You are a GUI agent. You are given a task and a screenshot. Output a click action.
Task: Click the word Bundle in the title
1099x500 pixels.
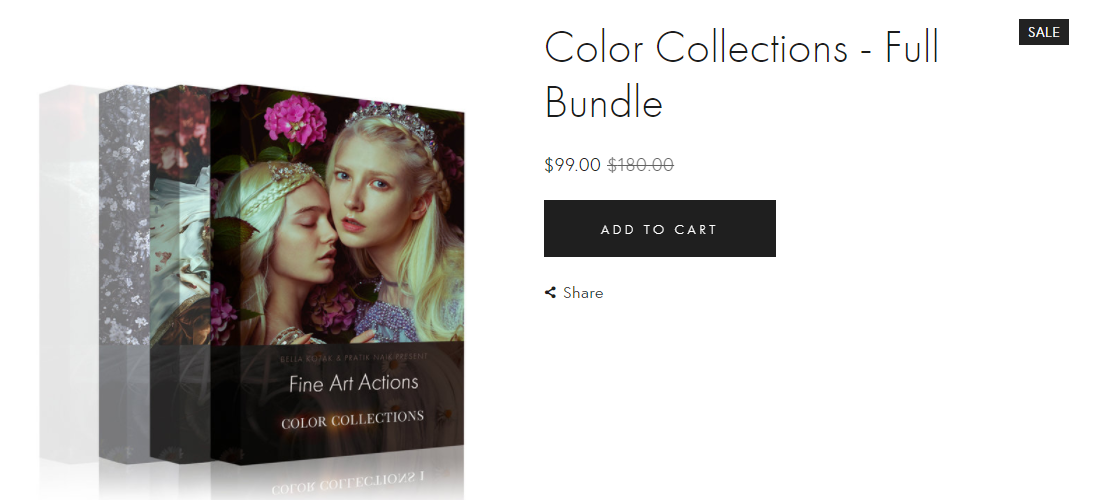tap(603, 102)
